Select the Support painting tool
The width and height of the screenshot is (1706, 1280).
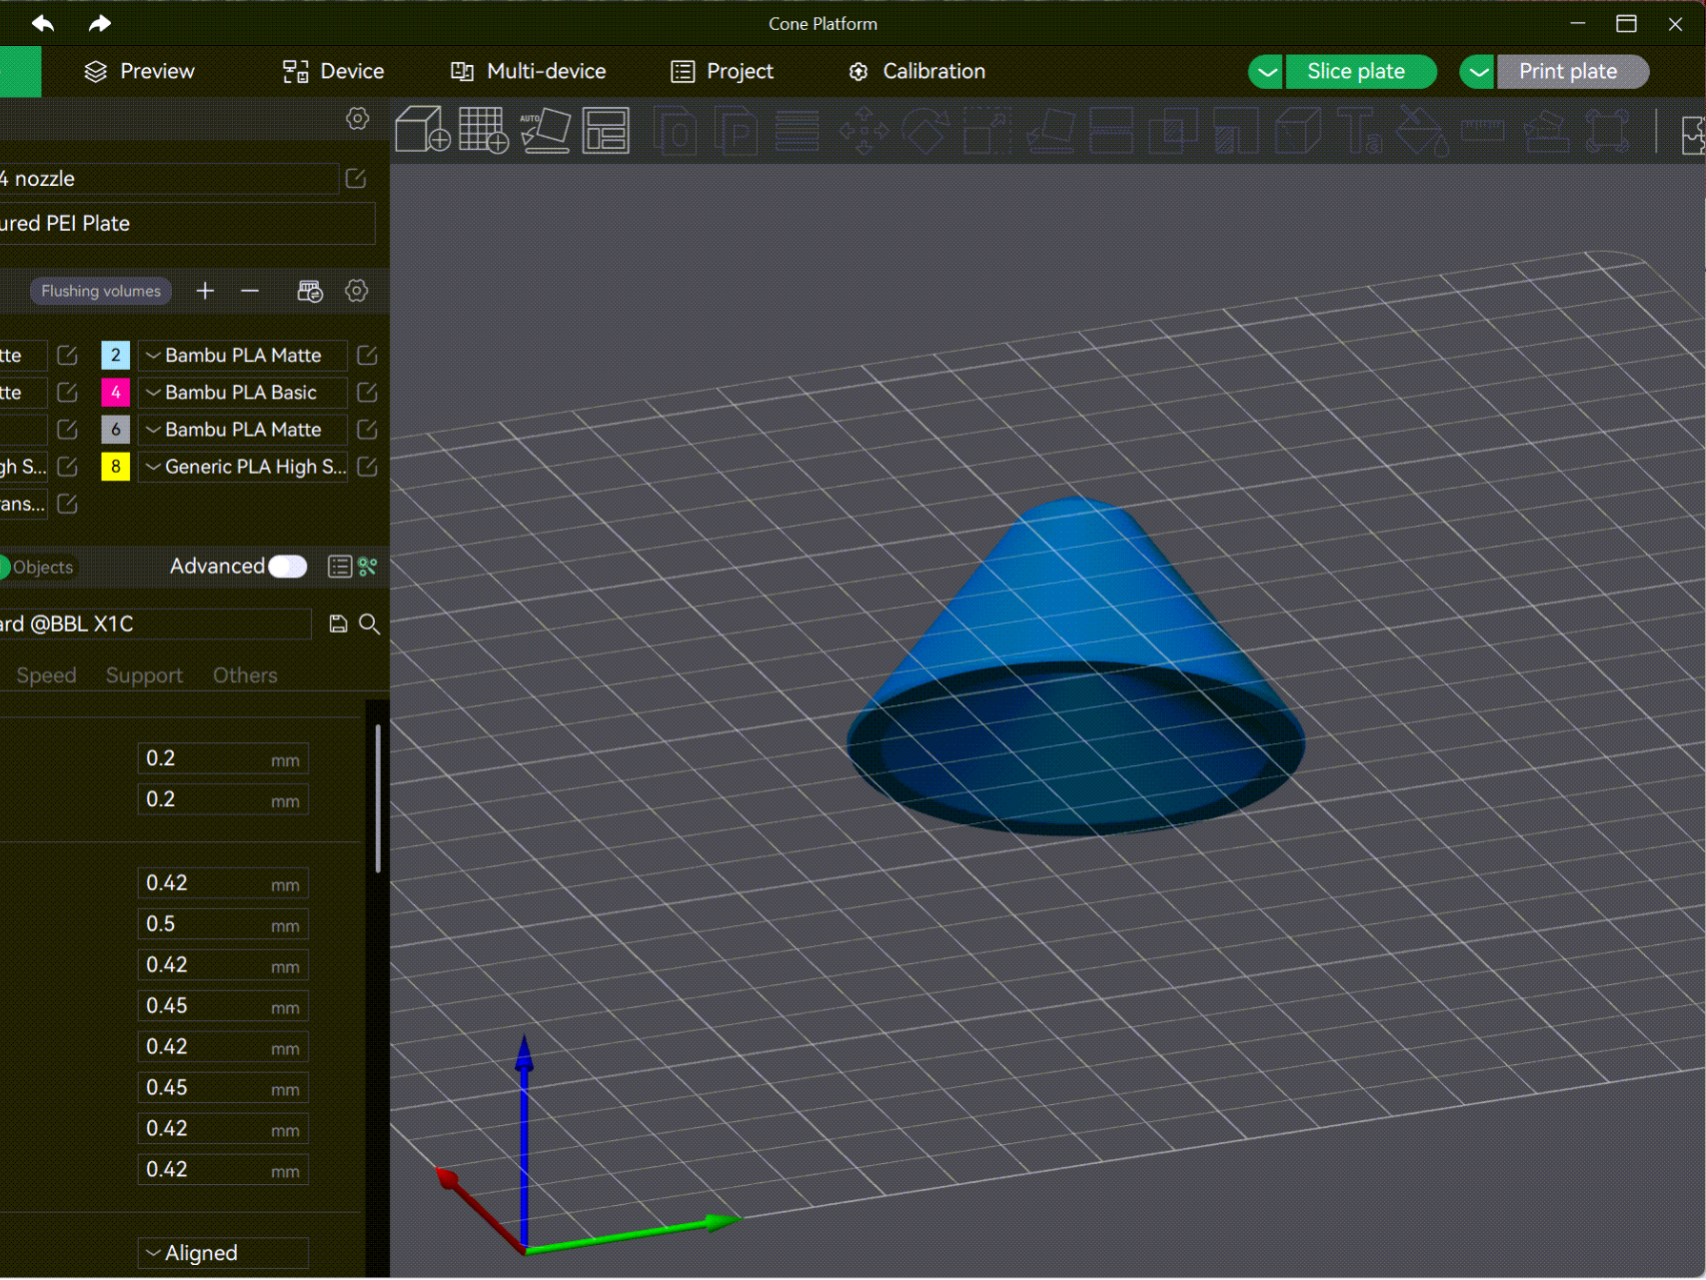(1235, 130)
